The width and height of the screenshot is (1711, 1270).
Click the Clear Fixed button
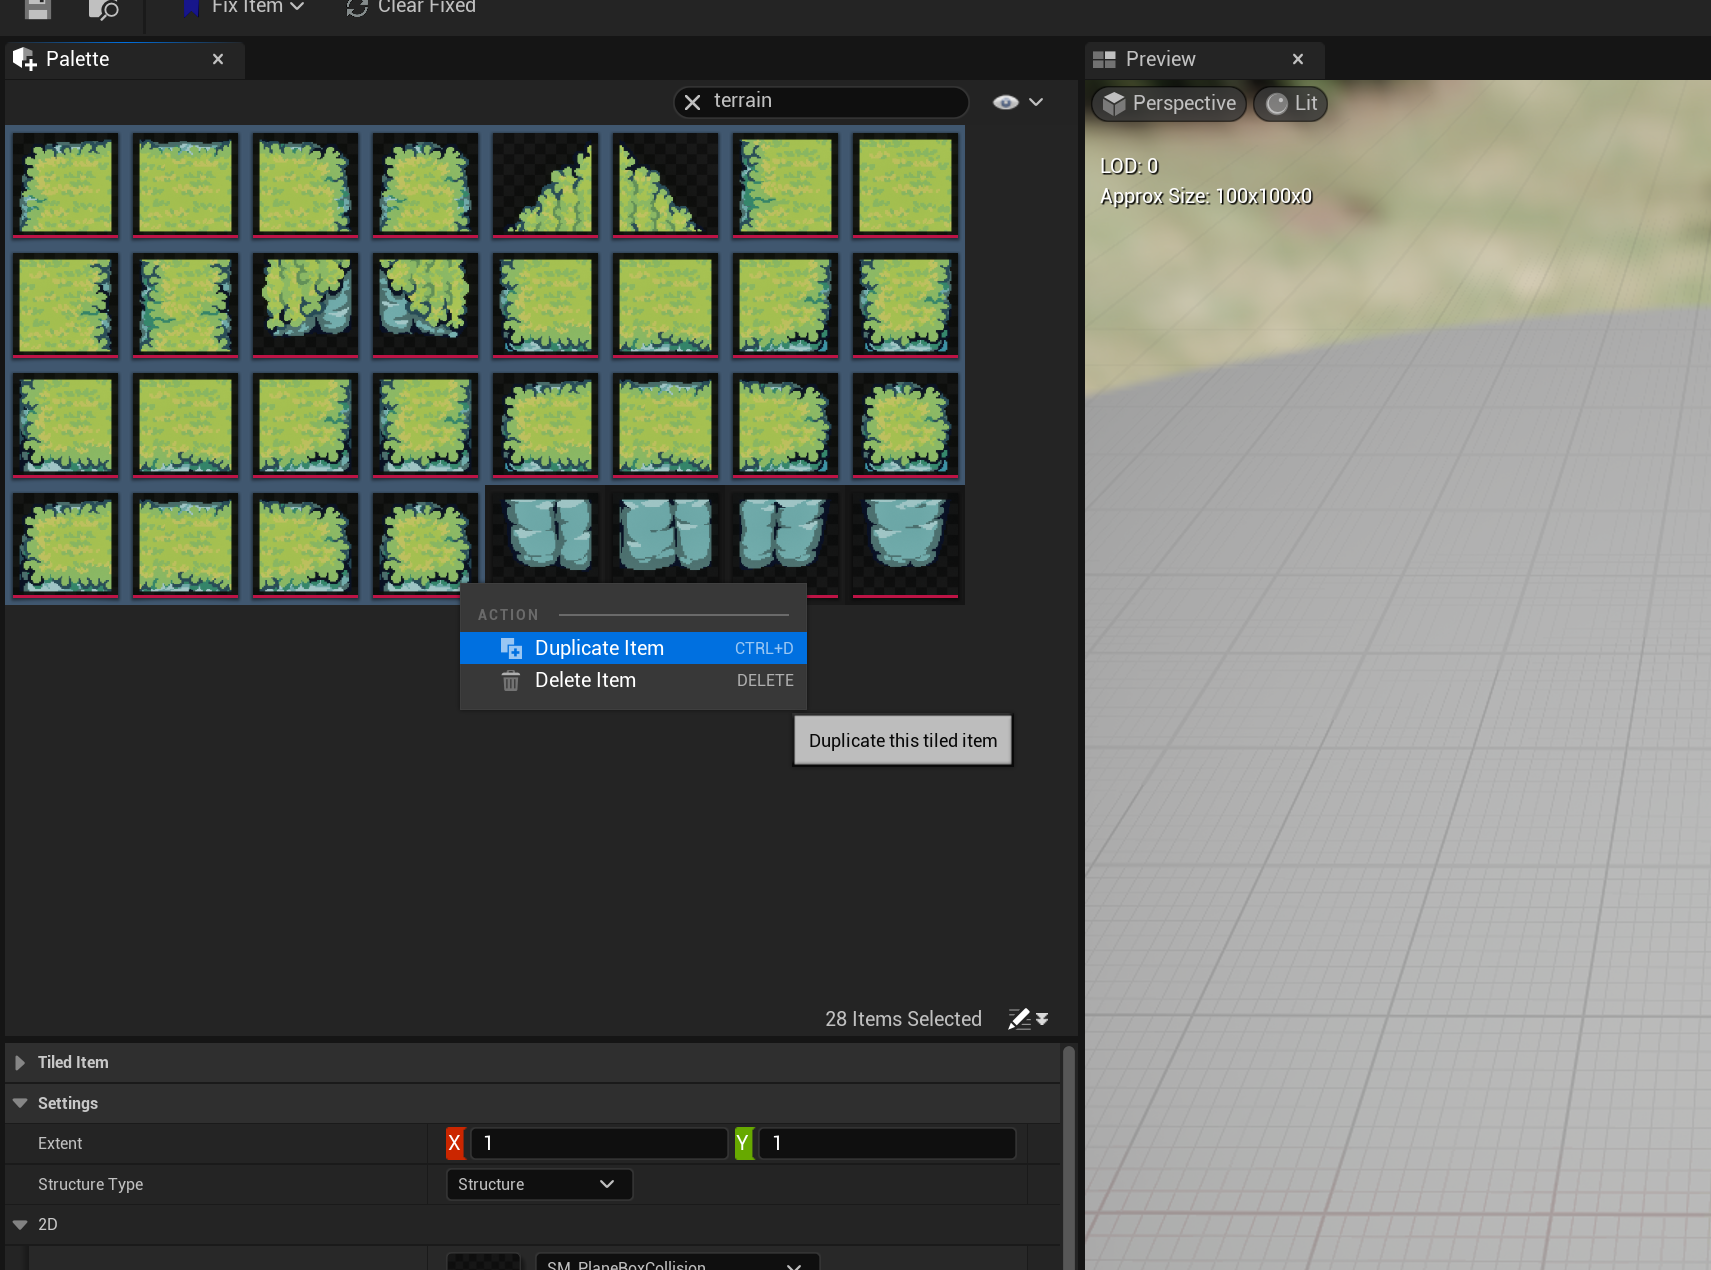pos(411,8)
